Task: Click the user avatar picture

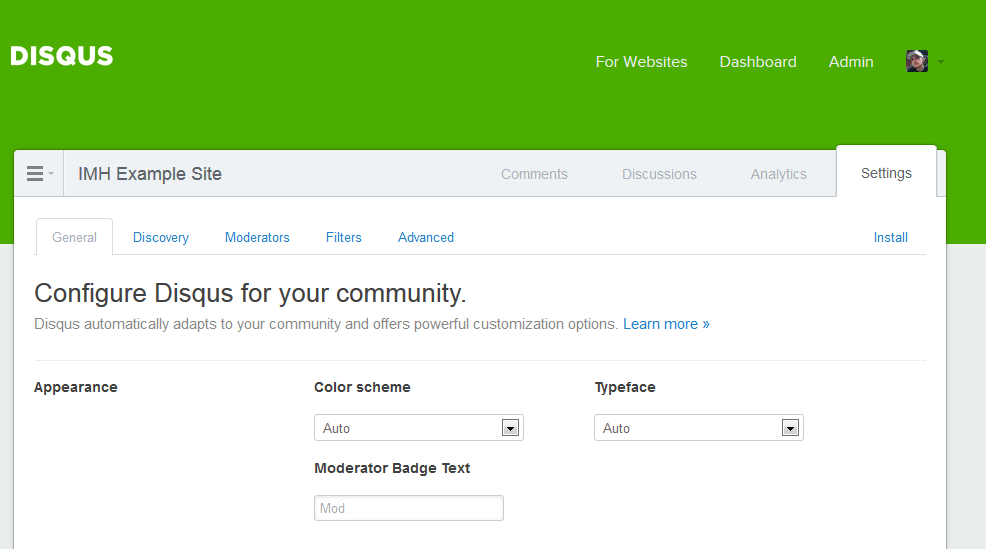Action: tap(916, 62)
